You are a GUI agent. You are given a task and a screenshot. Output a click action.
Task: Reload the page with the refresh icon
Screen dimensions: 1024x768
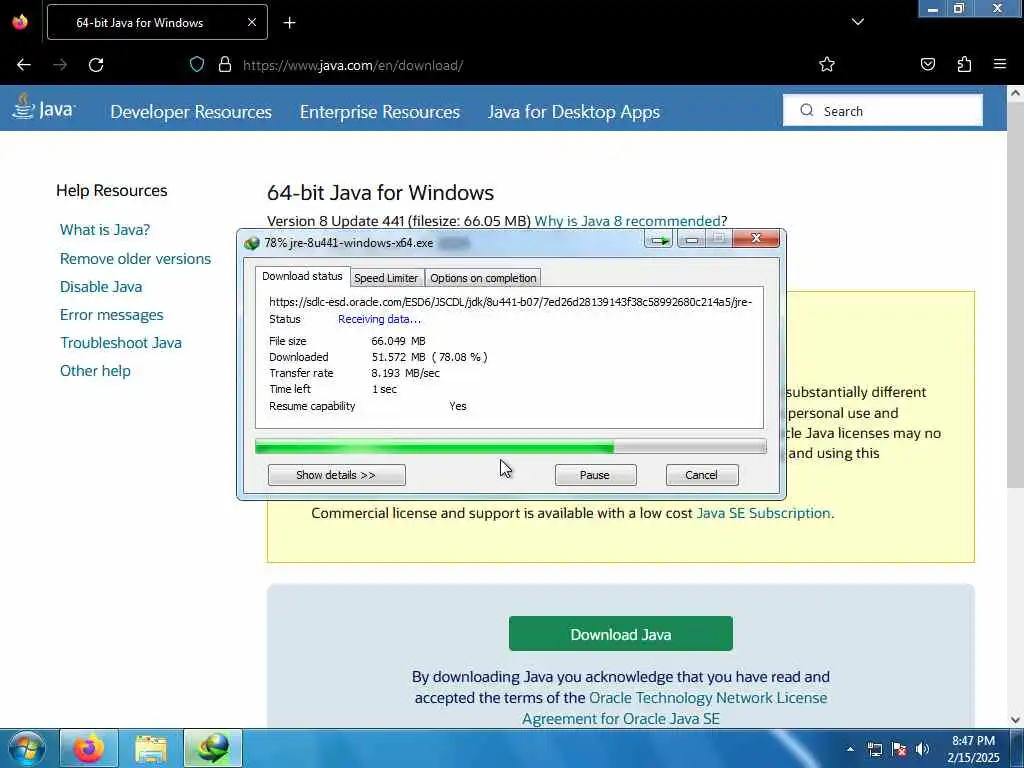(96, 65)
